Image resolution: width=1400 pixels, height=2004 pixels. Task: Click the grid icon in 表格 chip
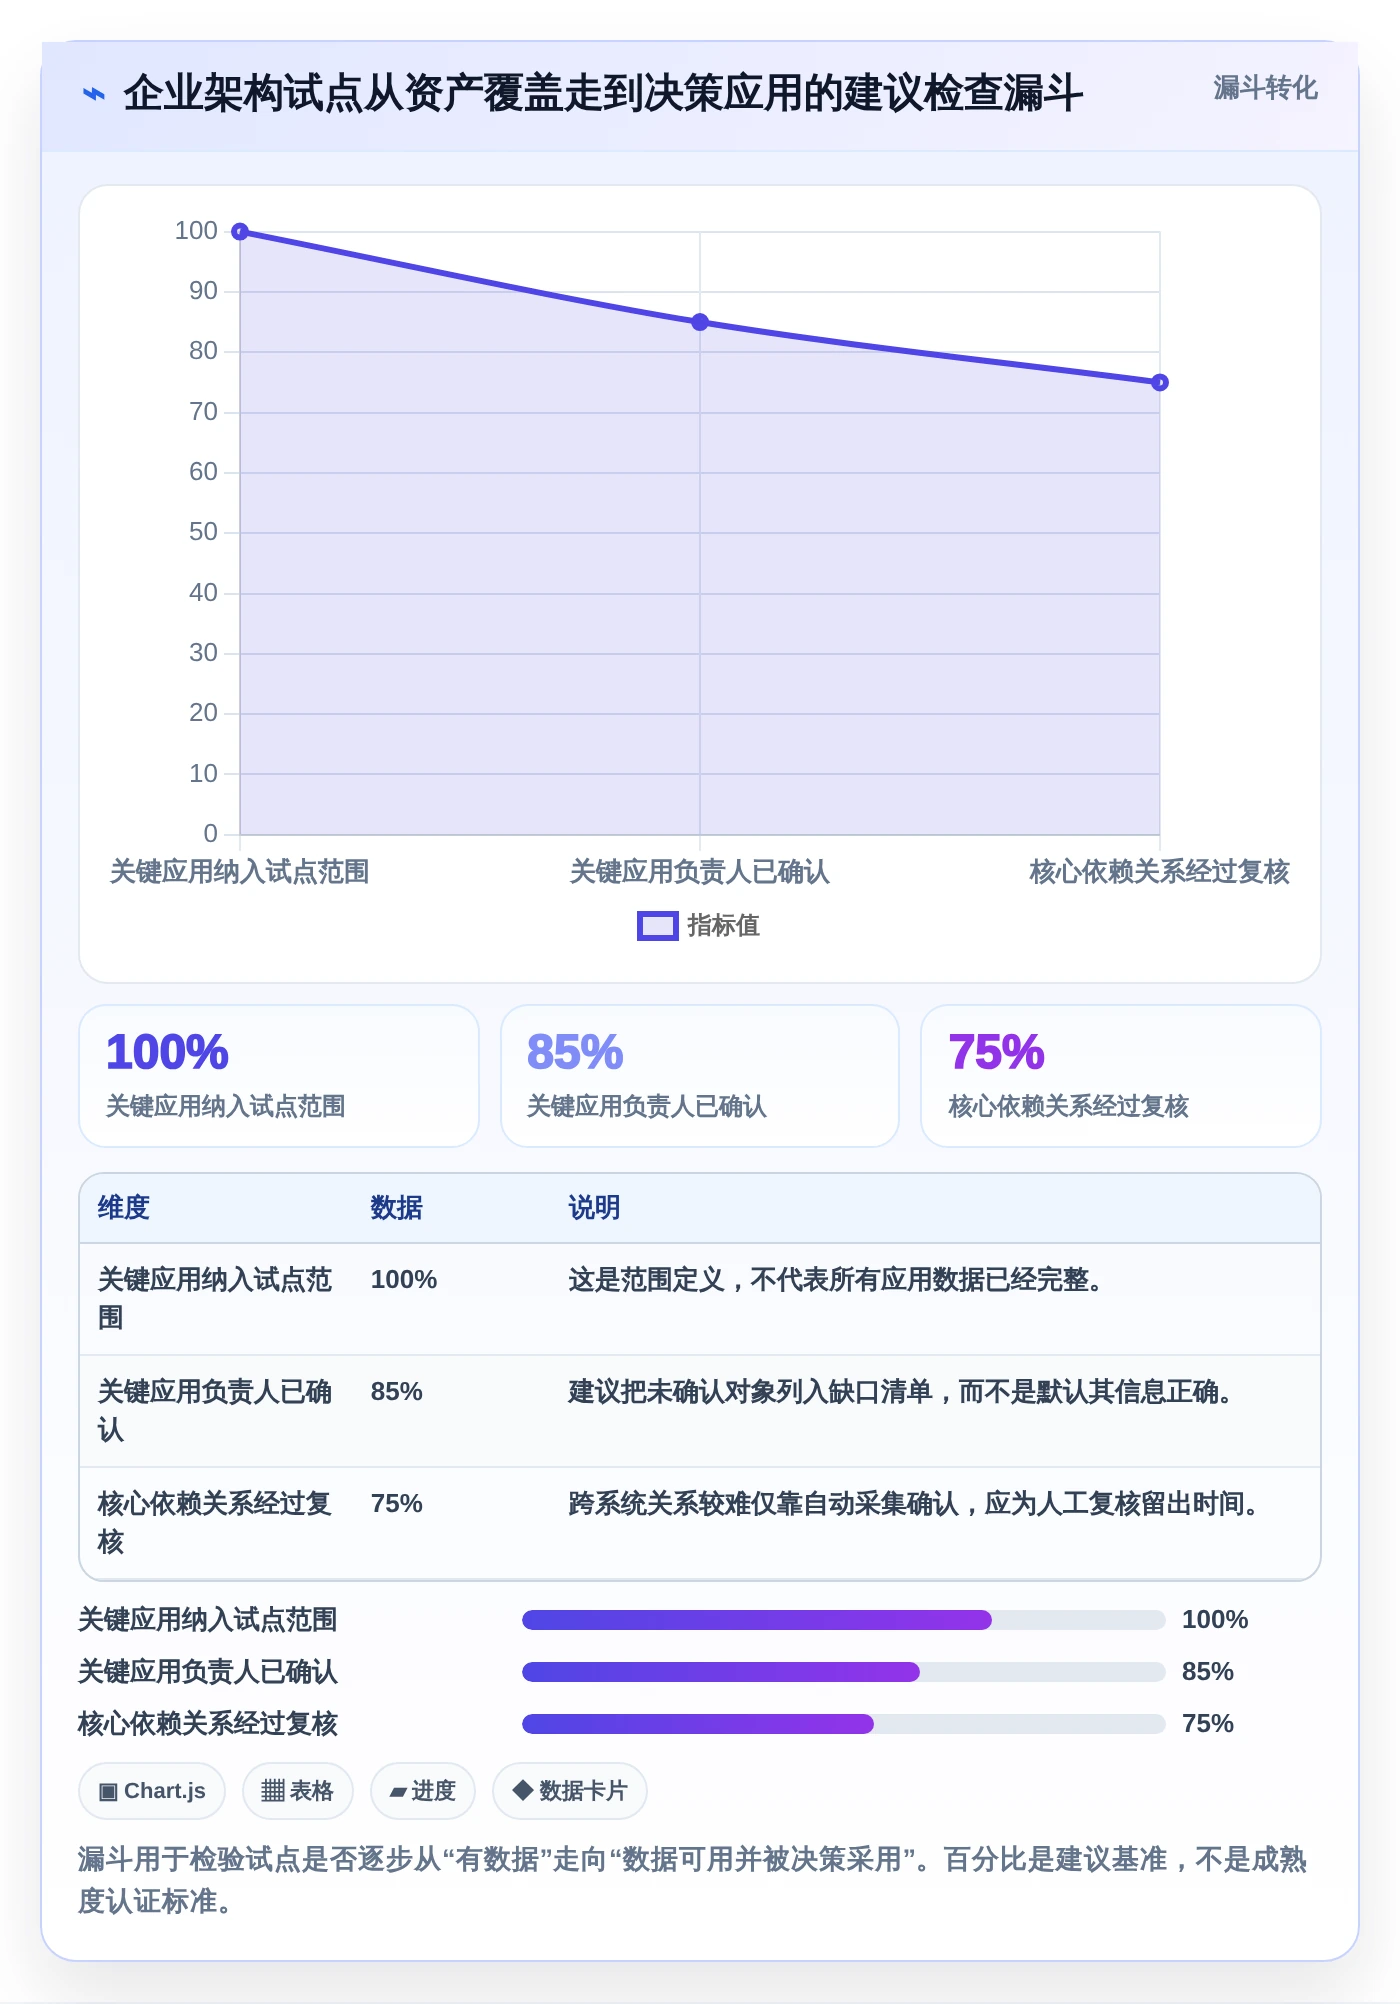[x=273, y=1791]
